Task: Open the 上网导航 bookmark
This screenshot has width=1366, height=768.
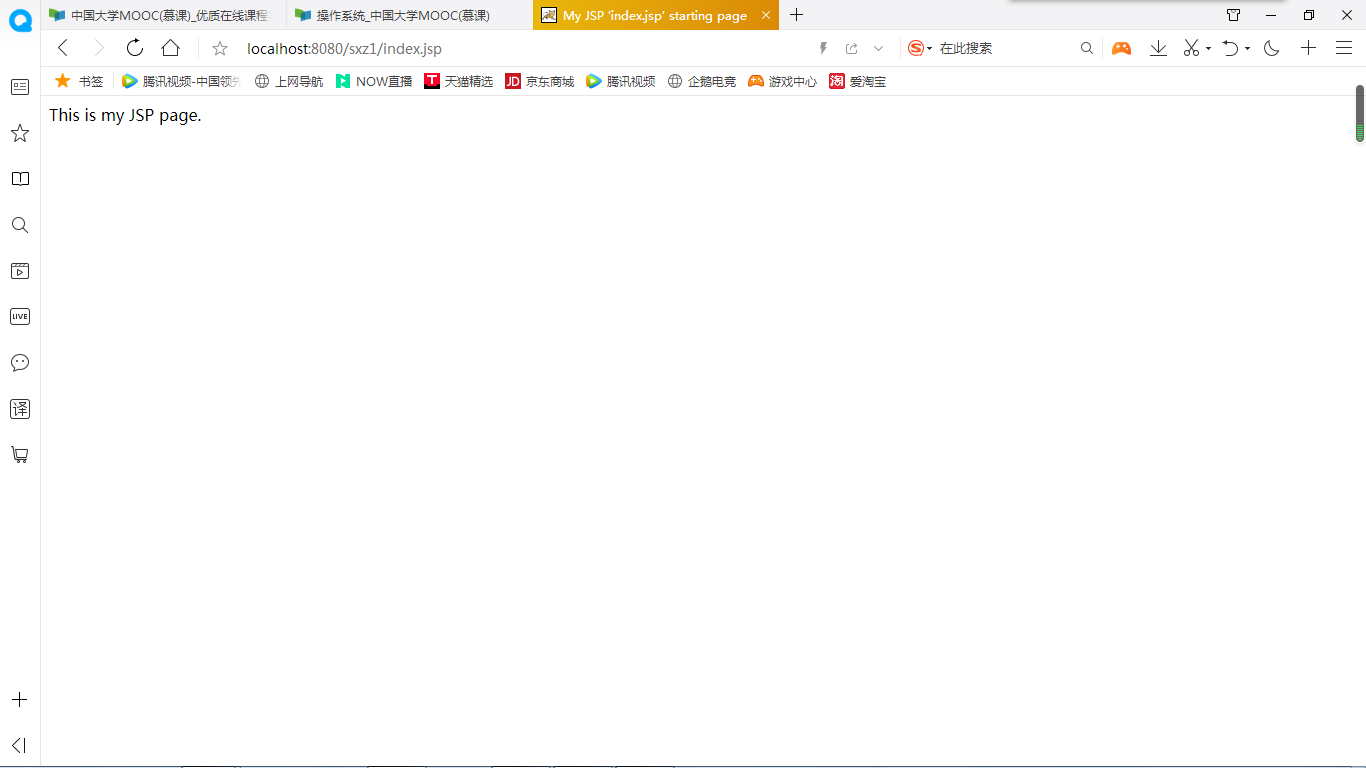Action: pyautogui.click(x=289, y=81)
